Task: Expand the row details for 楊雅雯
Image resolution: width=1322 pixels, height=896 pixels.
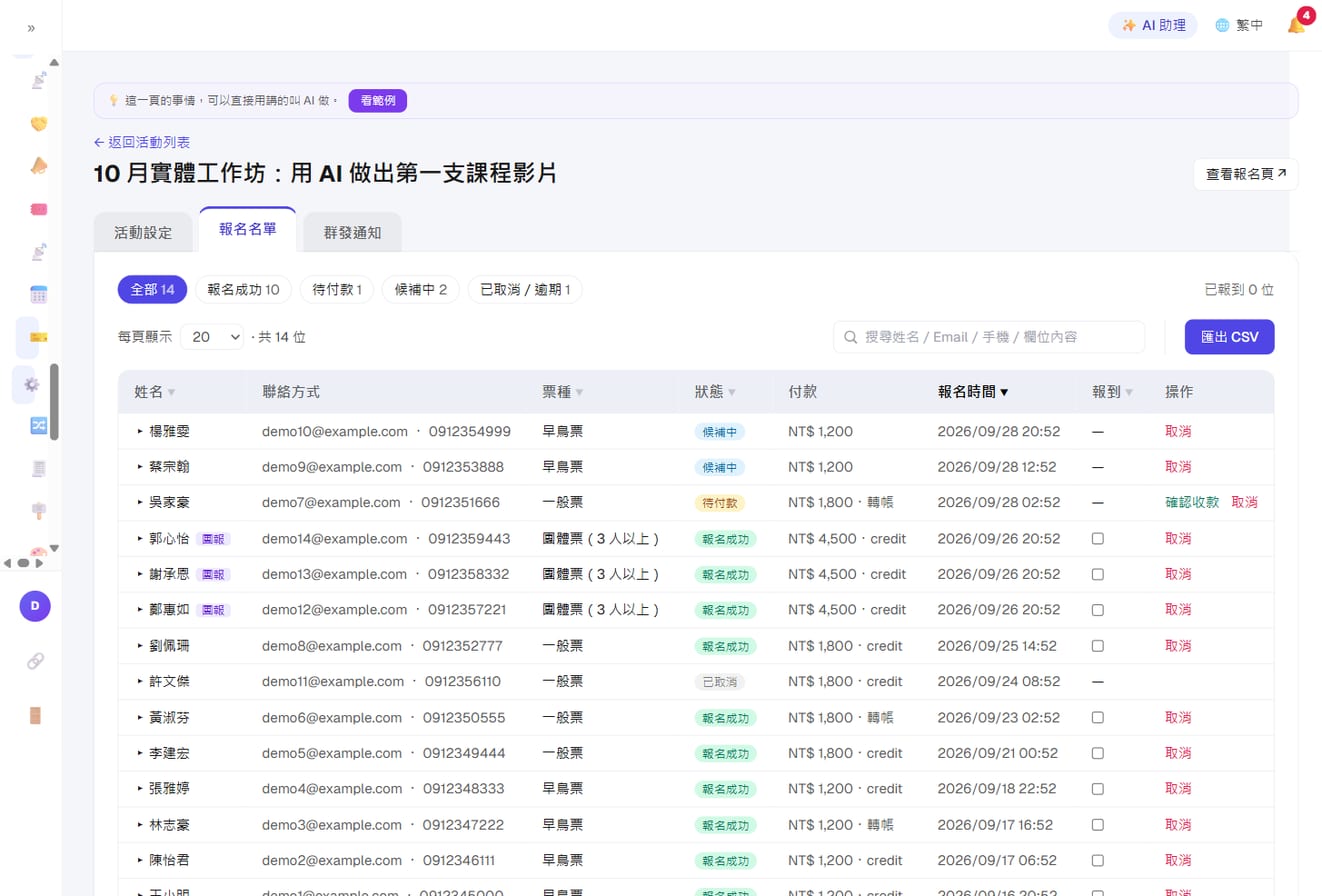Action: [x=141, y=432]
